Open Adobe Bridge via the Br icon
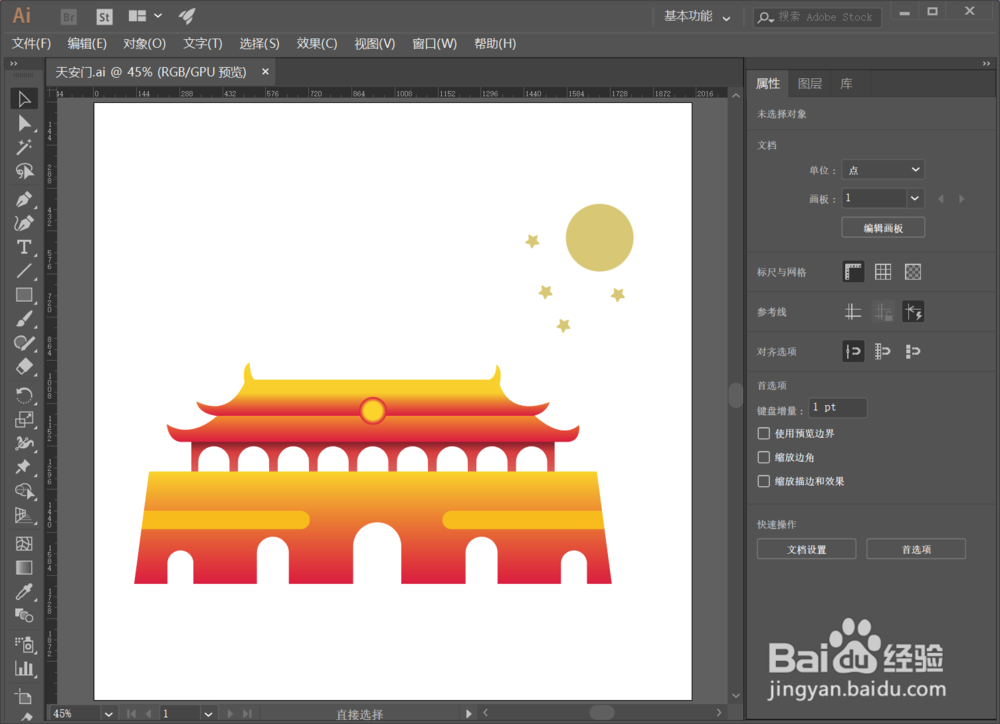The width and height of the screenshot is (1000, 724). [x=67, y=16]
